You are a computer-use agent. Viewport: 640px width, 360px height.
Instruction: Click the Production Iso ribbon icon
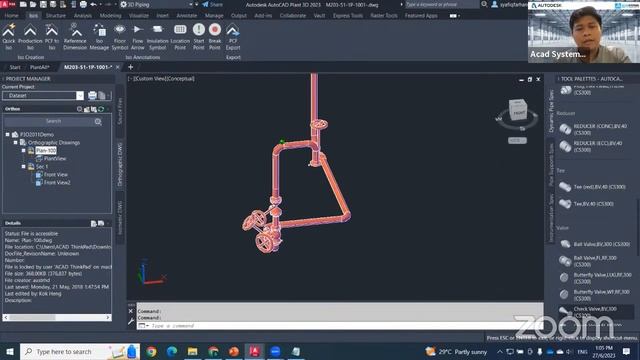tap(30, 36)
